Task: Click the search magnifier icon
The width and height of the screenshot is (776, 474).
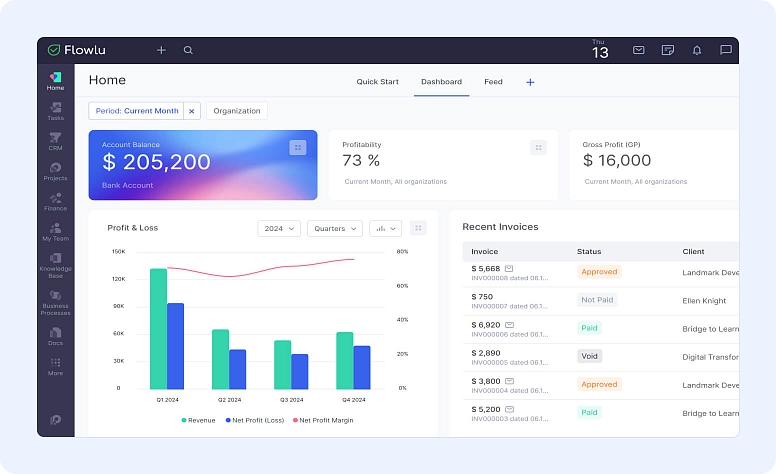Action: pyautogui.click(x=188, y=50)
